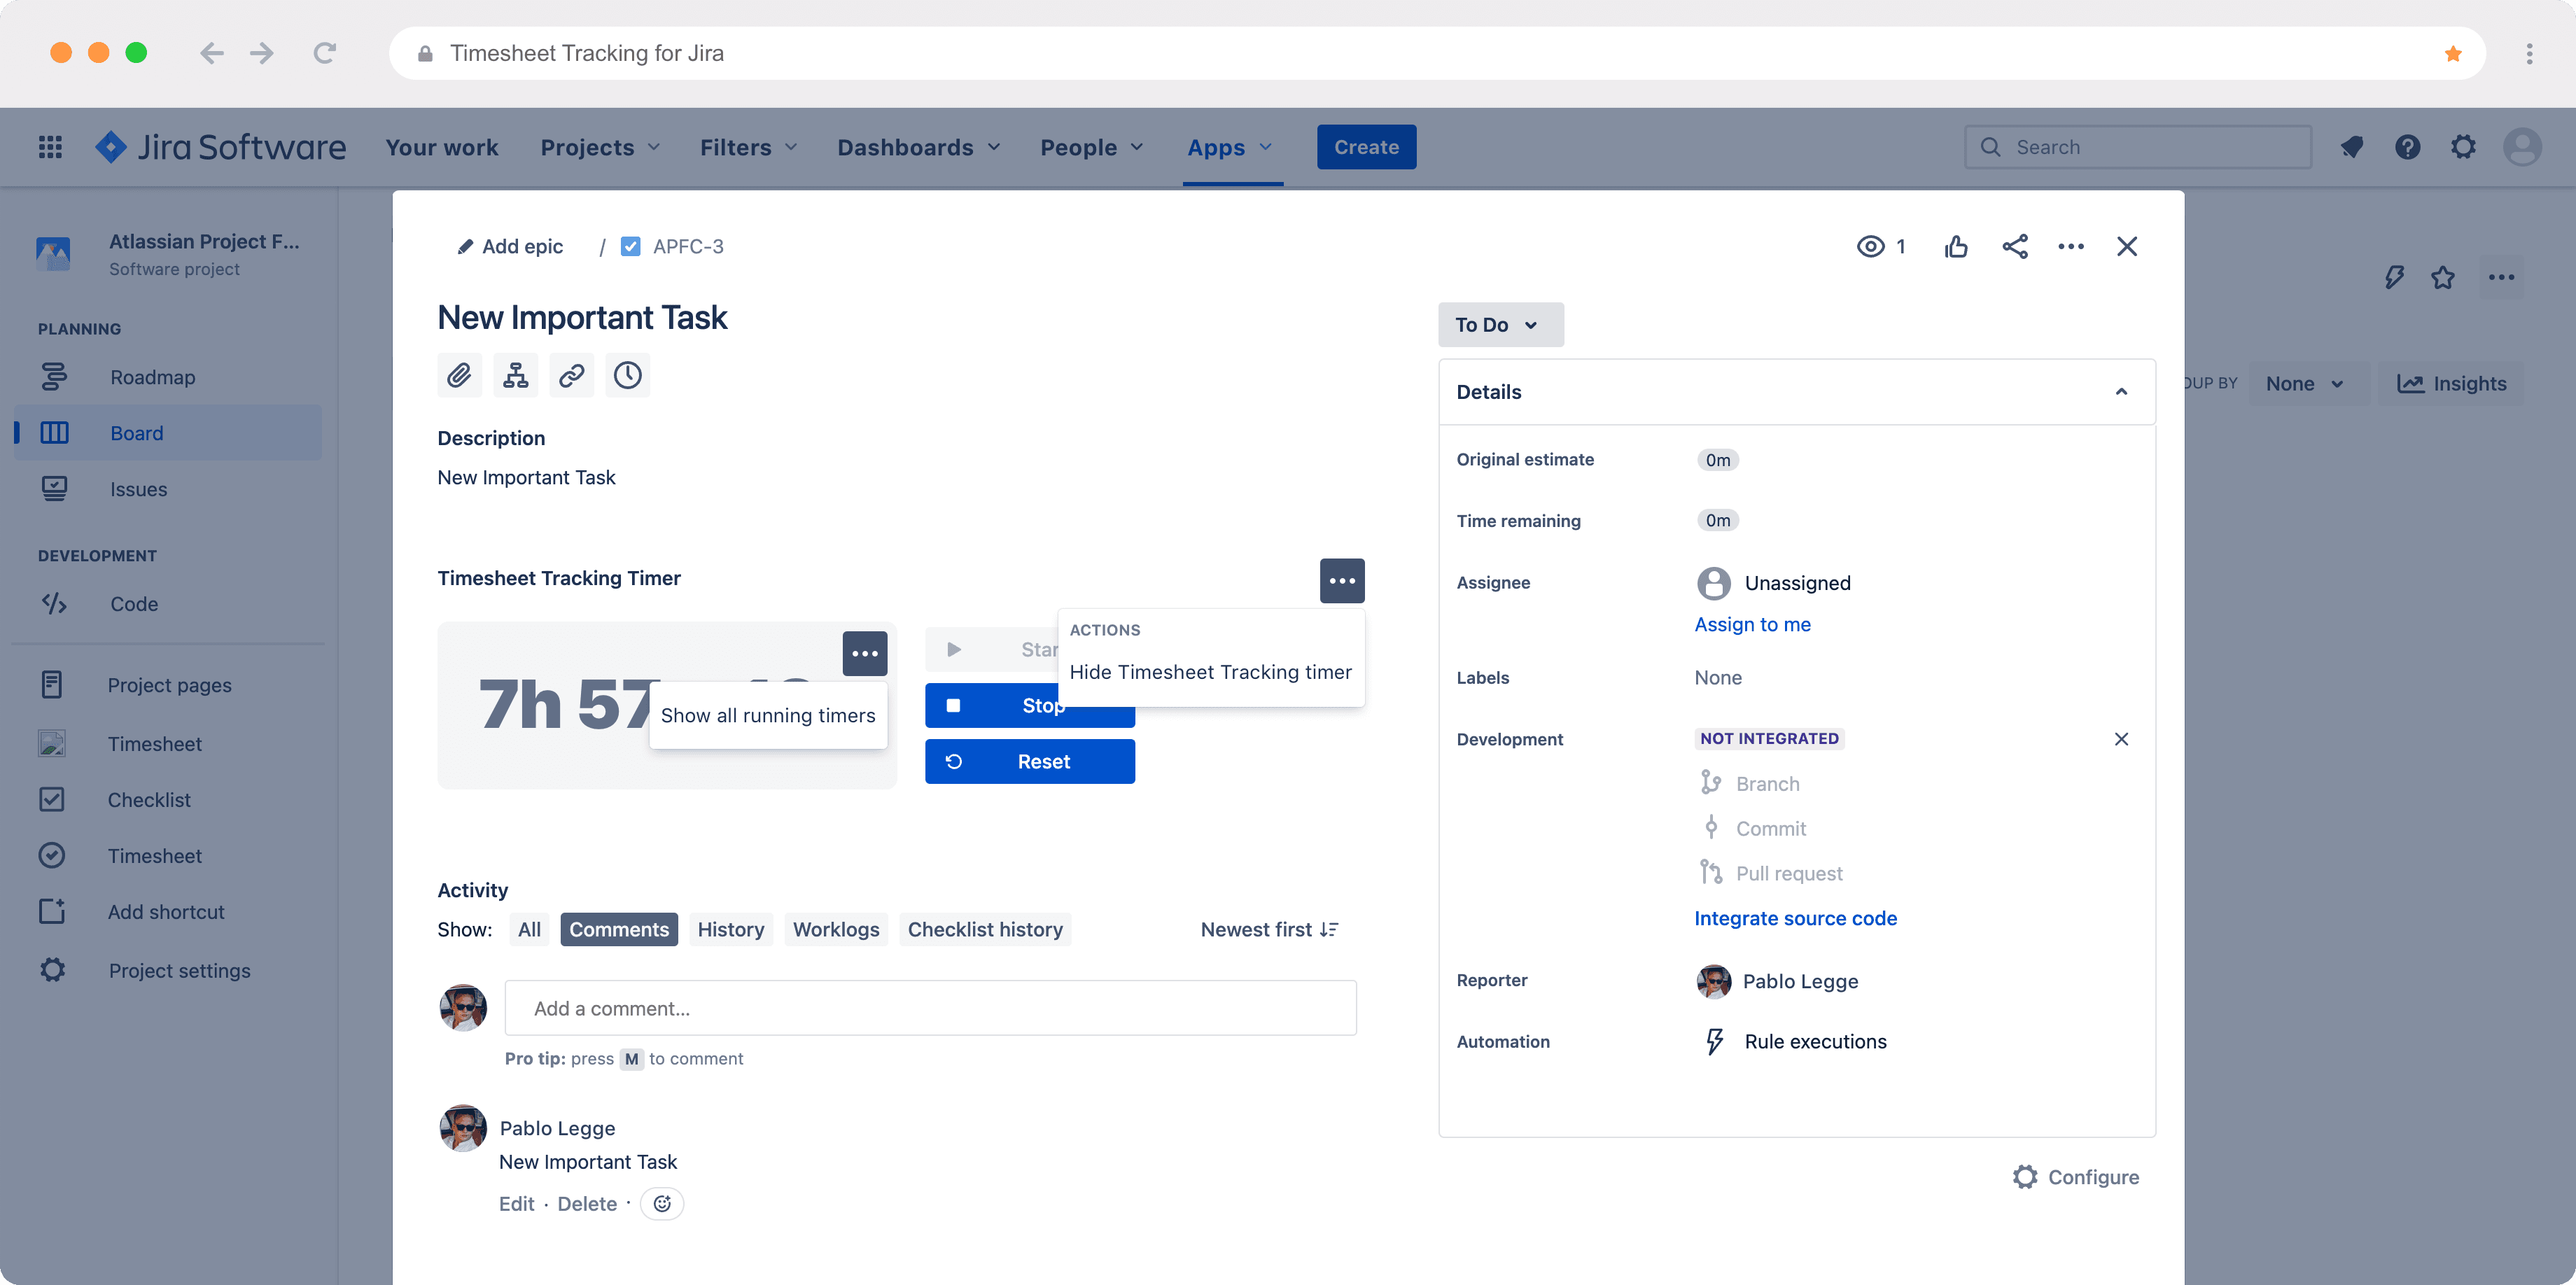This screenshot has height=1285, width=2576.
Task: Click the Jira Software logo
Action: (220, 147)
